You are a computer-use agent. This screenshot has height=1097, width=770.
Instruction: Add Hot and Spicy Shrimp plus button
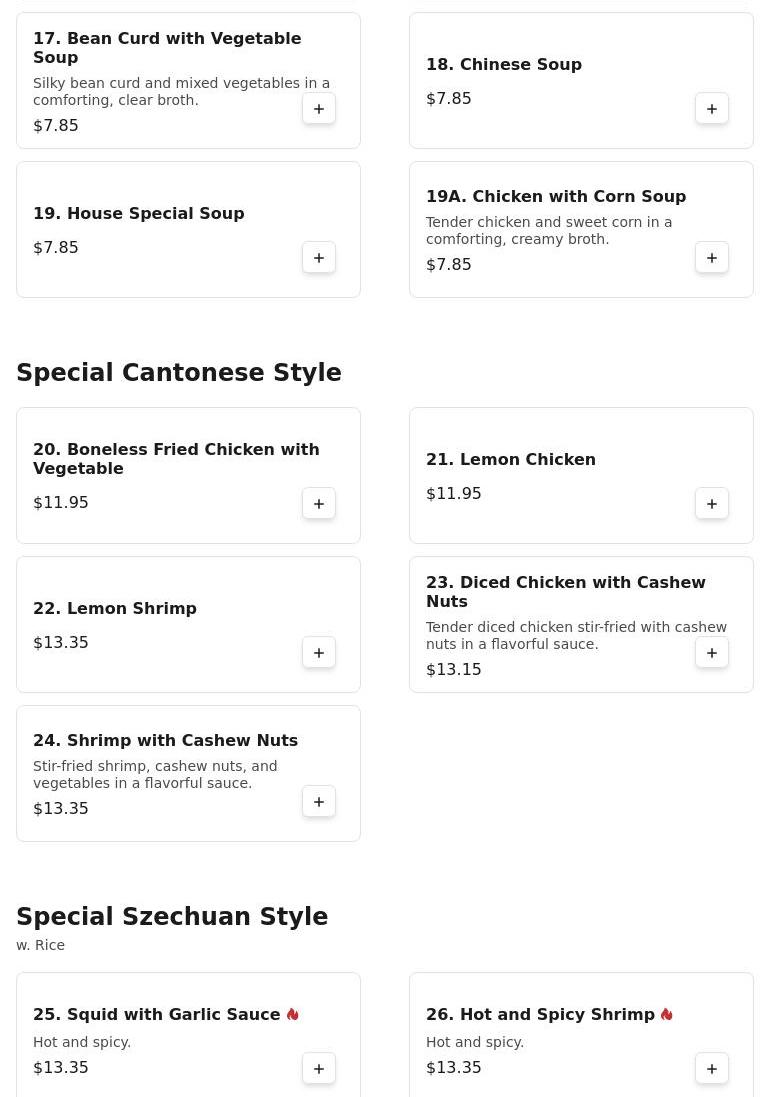coord(712,1069)
